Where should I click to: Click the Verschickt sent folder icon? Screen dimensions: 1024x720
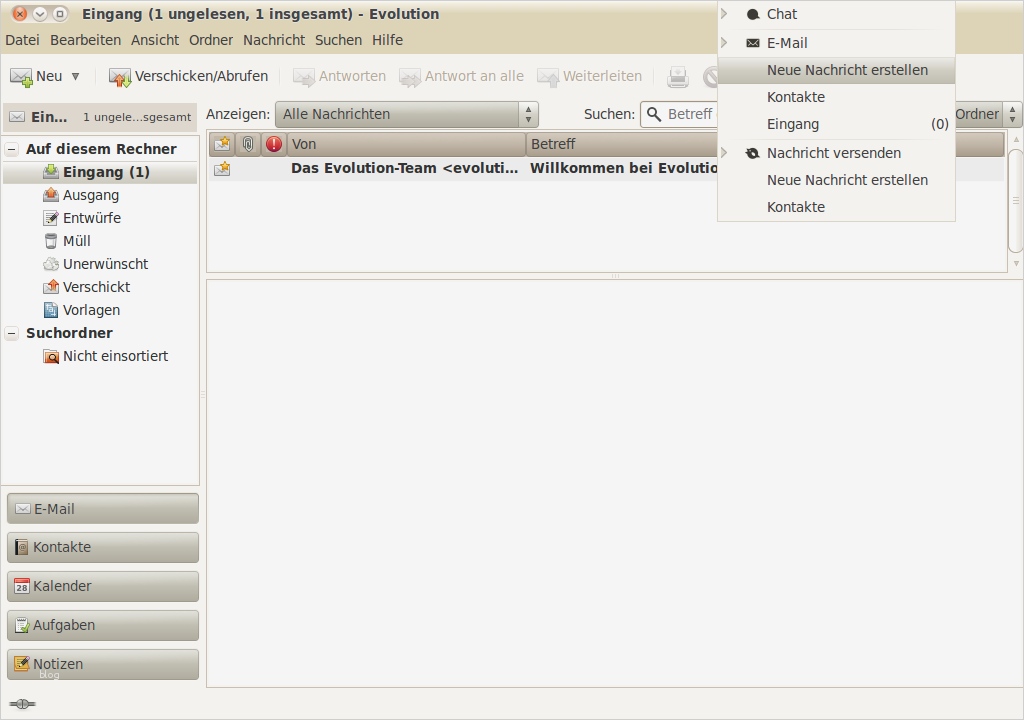[51, 287]
